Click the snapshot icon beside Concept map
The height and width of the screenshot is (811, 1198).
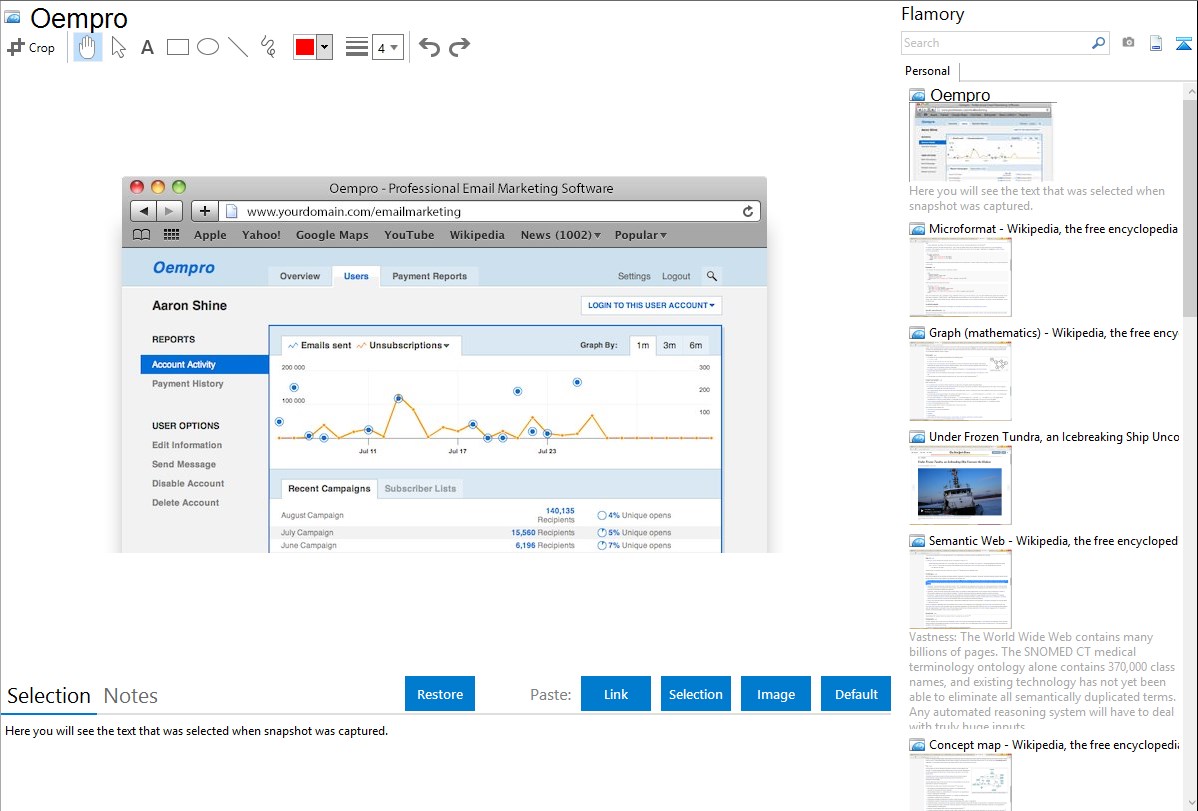pyautogui.click(x=917, y=745)
